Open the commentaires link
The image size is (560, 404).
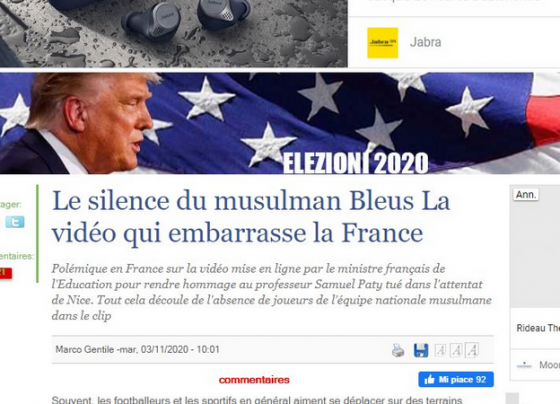pos(254,380)
